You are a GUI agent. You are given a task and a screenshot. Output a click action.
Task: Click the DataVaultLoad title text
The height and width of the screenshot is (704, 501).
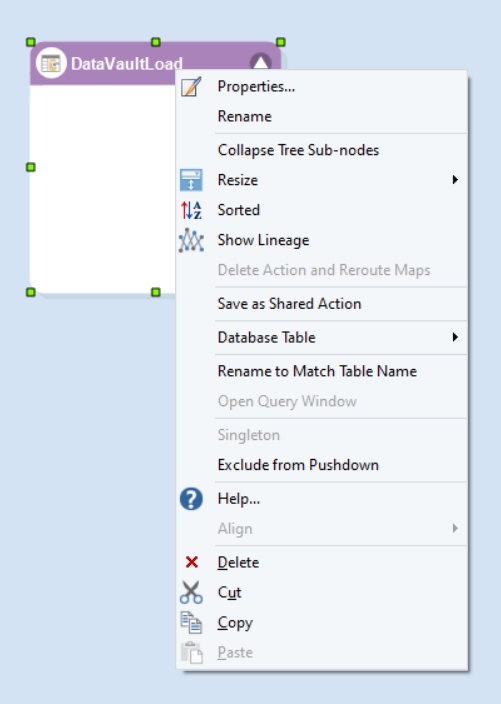tap(127, 64)
